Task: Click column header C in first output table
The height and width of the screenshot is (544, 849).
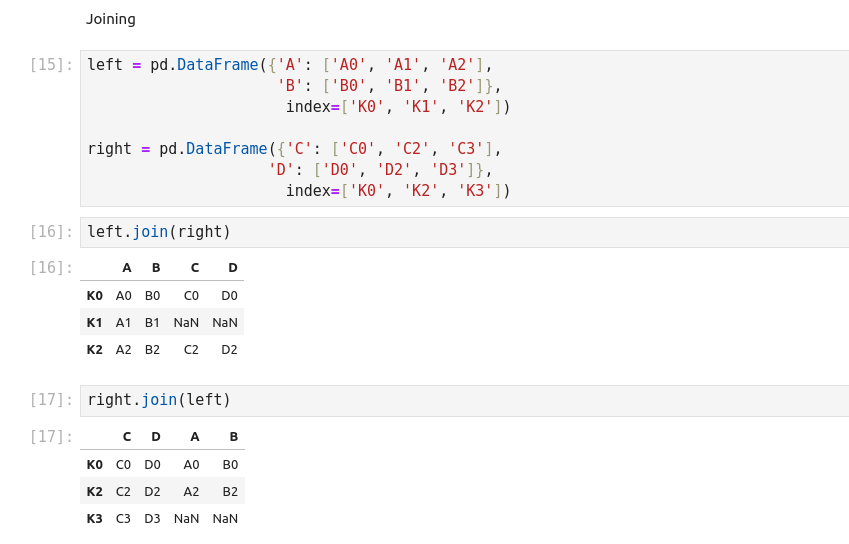Action: [194, 268]
